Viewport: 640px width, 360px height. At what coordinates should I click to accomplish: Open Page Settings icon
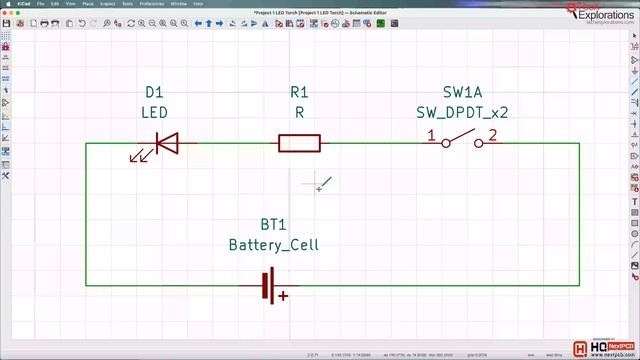tap(33, 24)
